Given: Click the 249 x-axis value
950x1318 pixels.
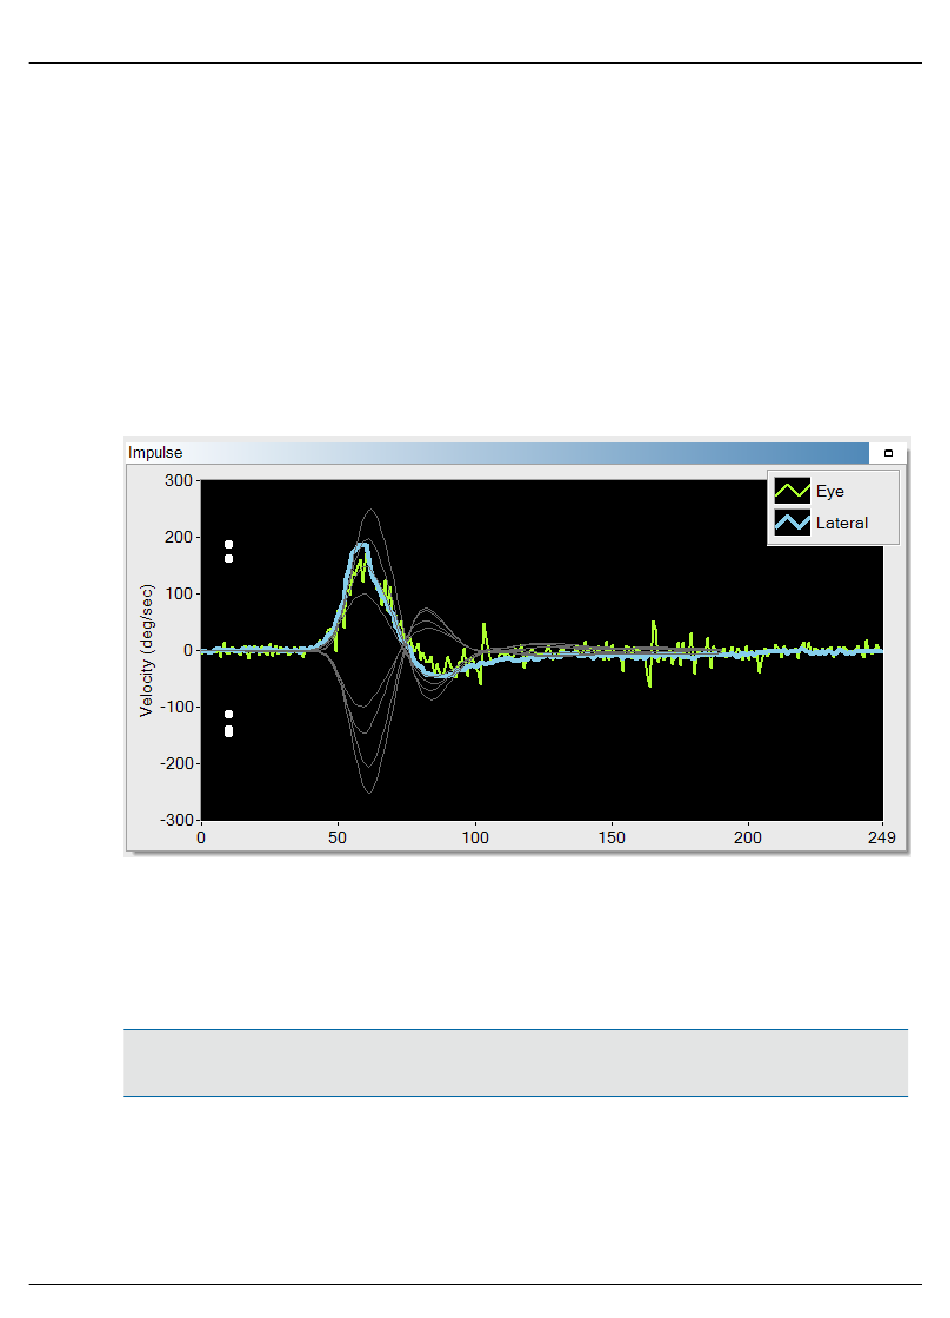Looking at the screenshot, I should pyautogui.click(x=881, y=838).
